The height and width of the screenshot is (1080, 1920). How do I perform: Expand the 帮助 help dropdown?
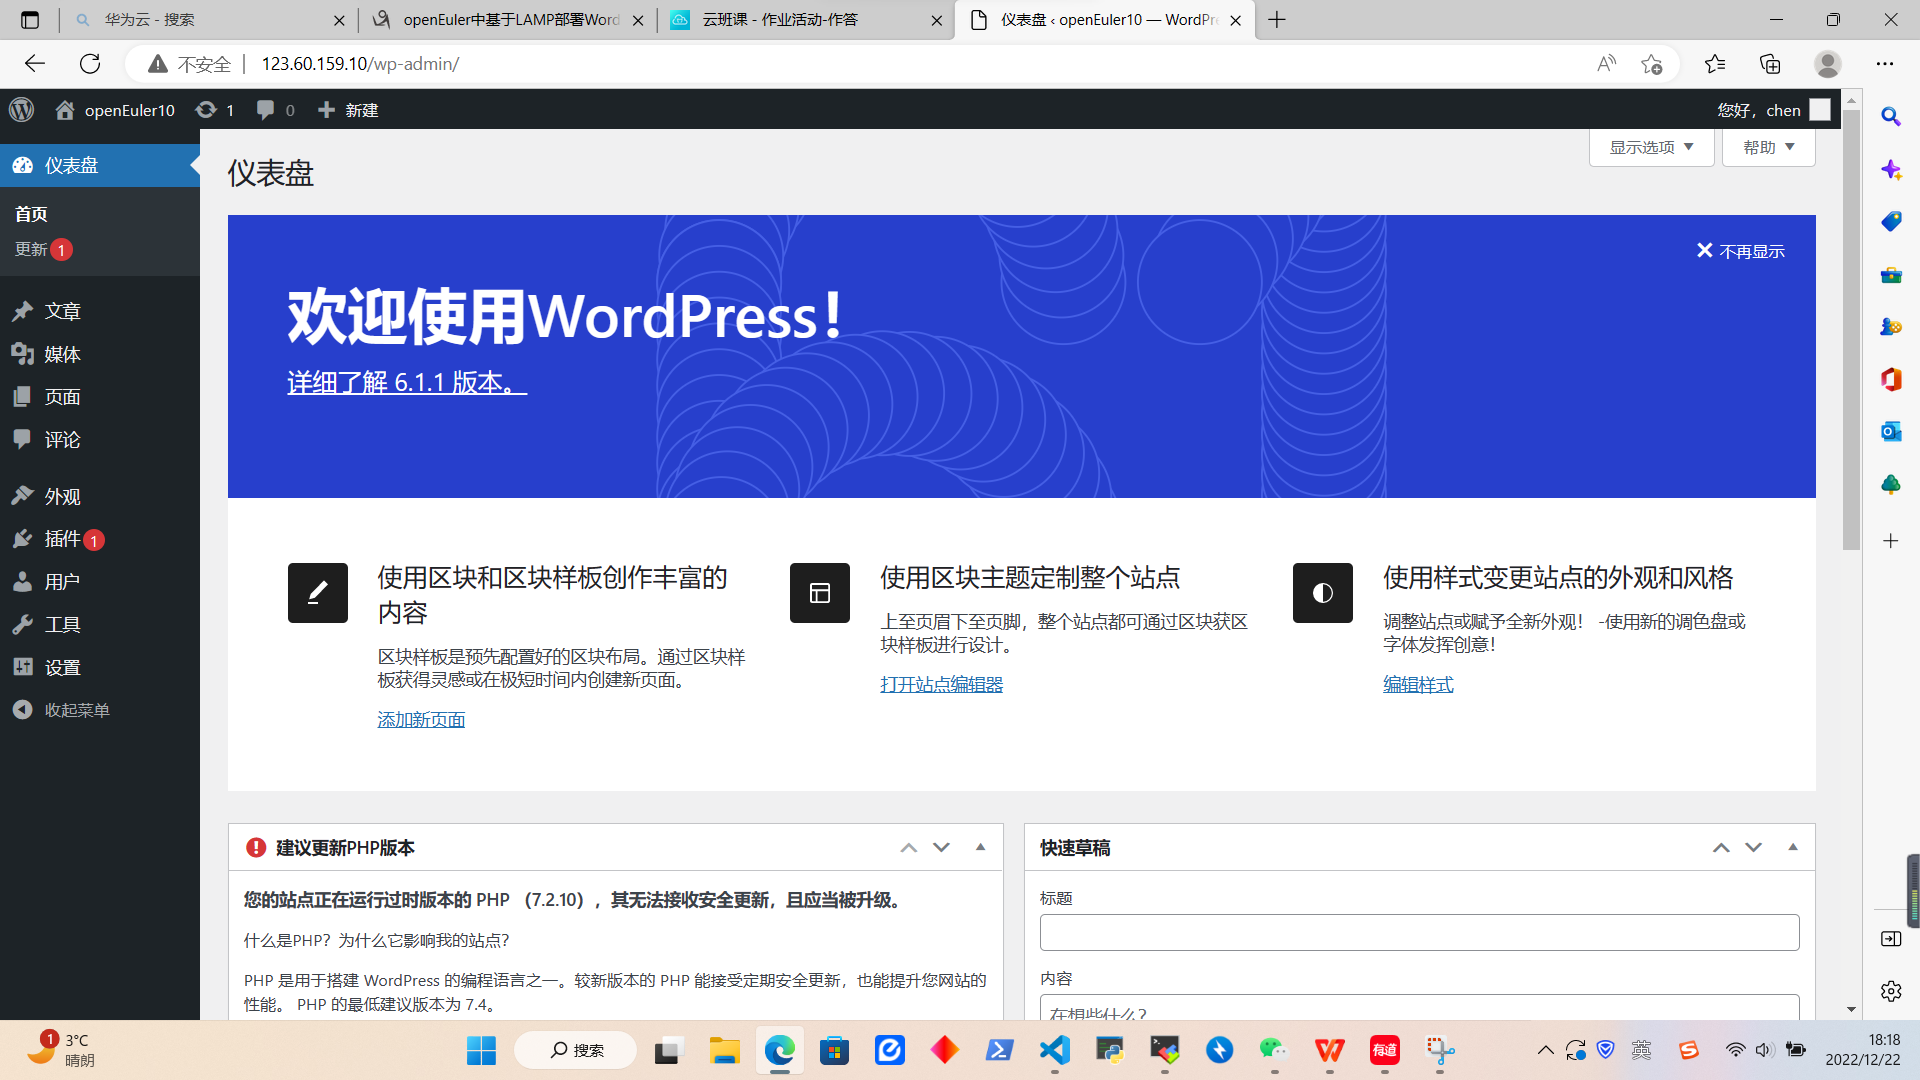click(x=1768, y=147)
